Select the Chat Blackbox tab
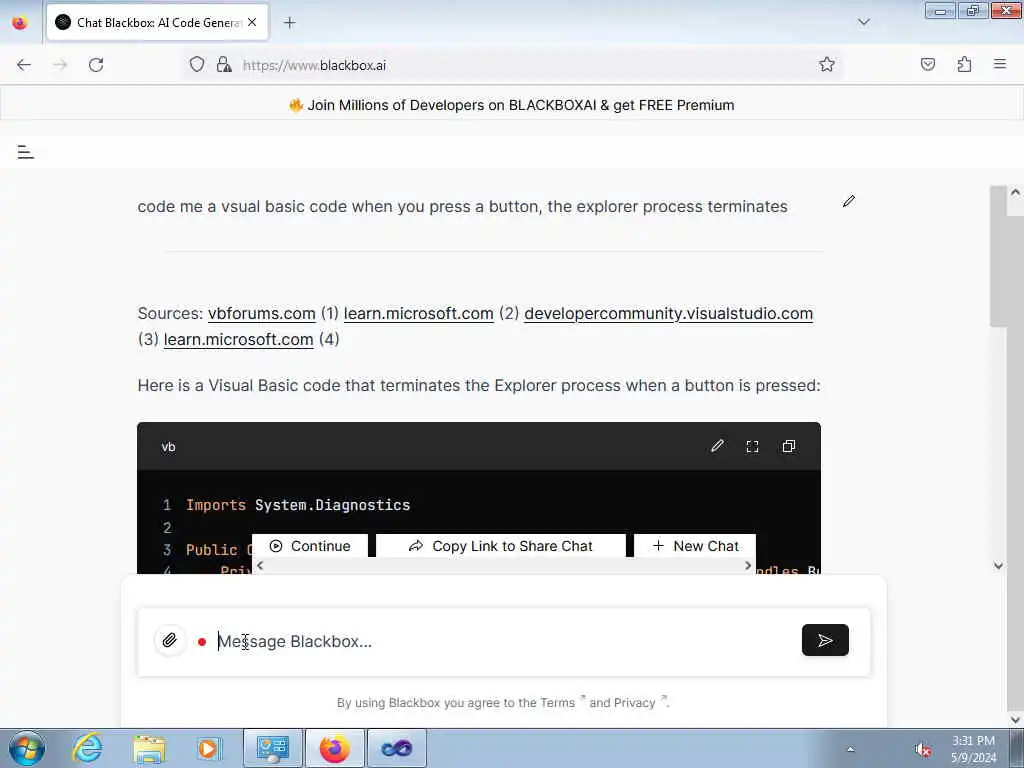This screenshot has height=768, width=1024. tap(157, 23)
